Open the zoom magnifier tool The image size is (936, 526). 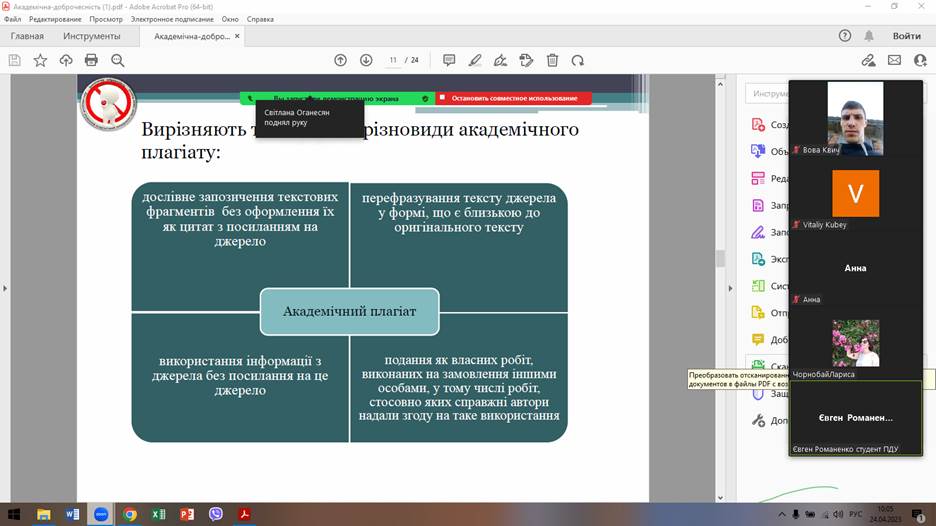pos(117,60)
